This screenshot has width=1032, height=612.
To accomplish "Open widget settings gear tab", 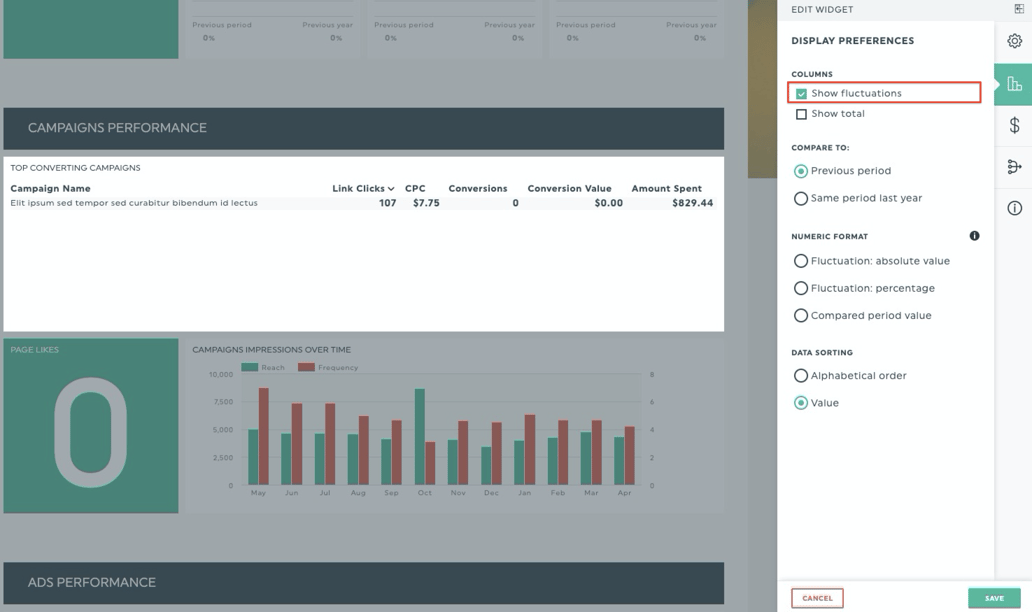I will [x=1014, y=41].
